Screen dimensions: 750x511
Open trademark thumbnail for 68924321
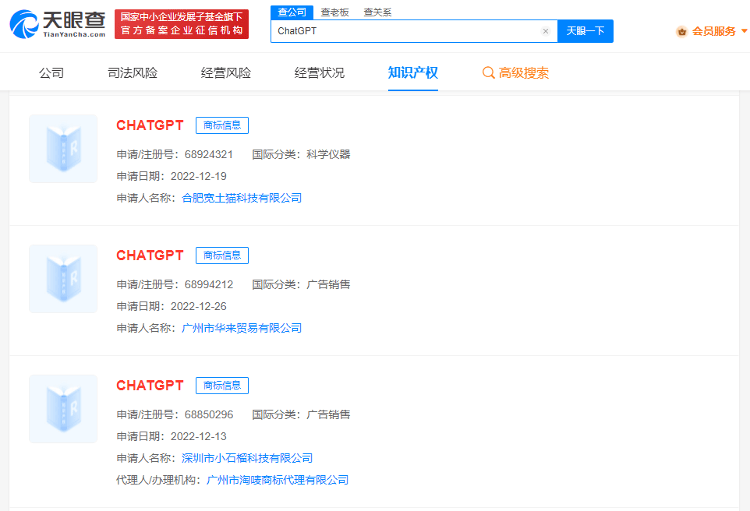(x=63, y=148)
